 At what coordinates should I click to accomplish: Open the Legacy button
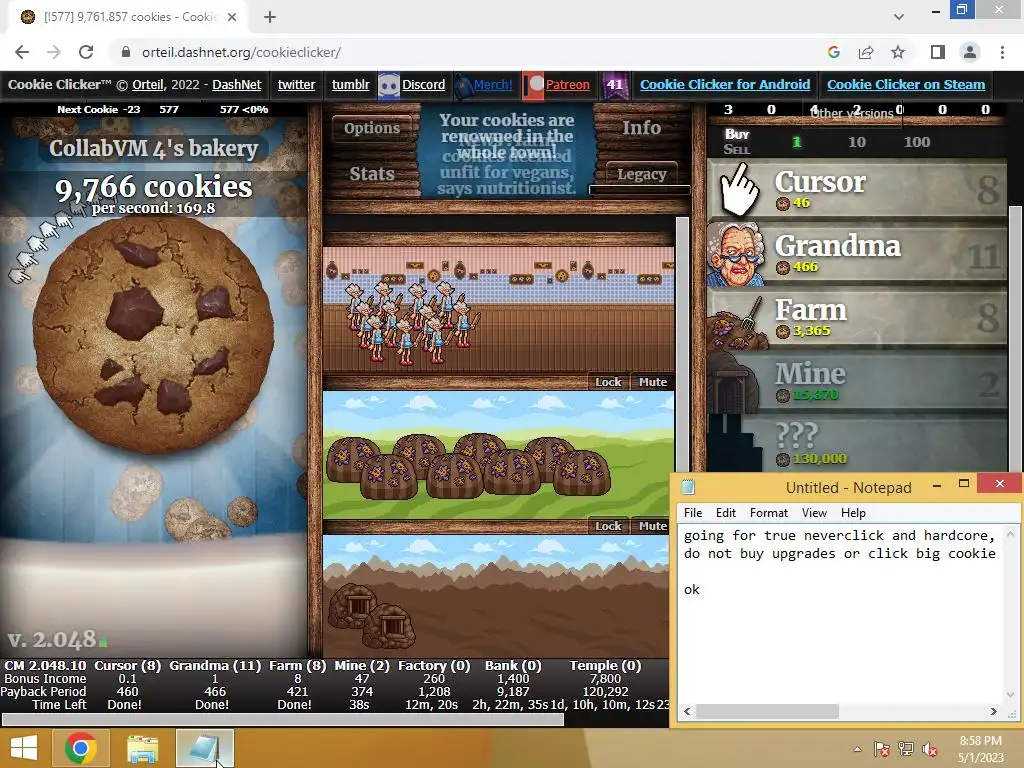click(641, 174)
